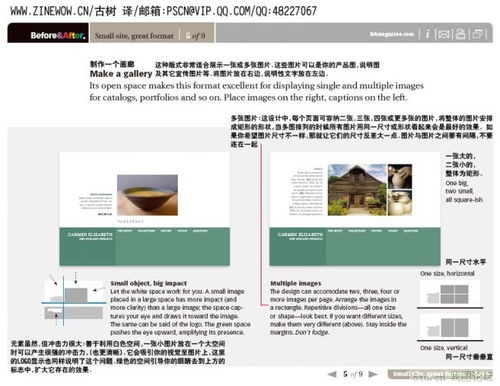Click Carmen Elizabeth logo in left mockup
The width and height of the screenshot is (500, 386).
(x=90, y=236)
